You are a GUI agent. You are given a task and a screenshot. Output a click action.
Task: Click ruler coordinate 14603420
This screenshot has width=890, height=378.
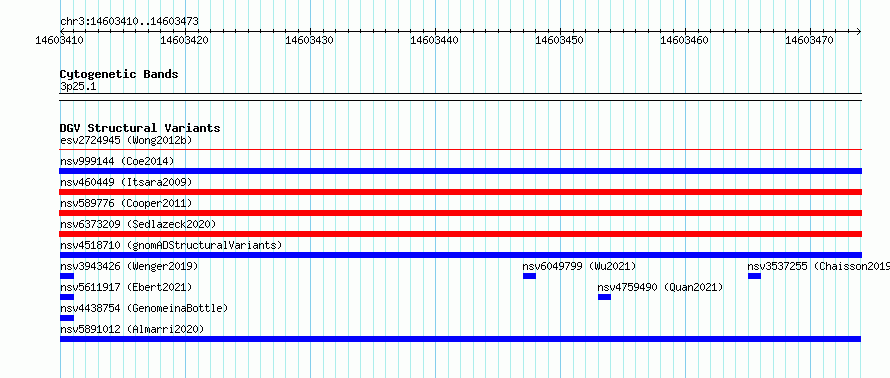[184, 40]
